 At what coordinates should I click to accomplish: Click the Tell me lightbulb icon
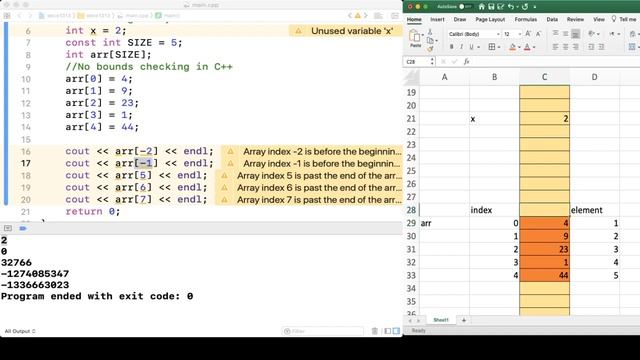[x=614, y=19]
